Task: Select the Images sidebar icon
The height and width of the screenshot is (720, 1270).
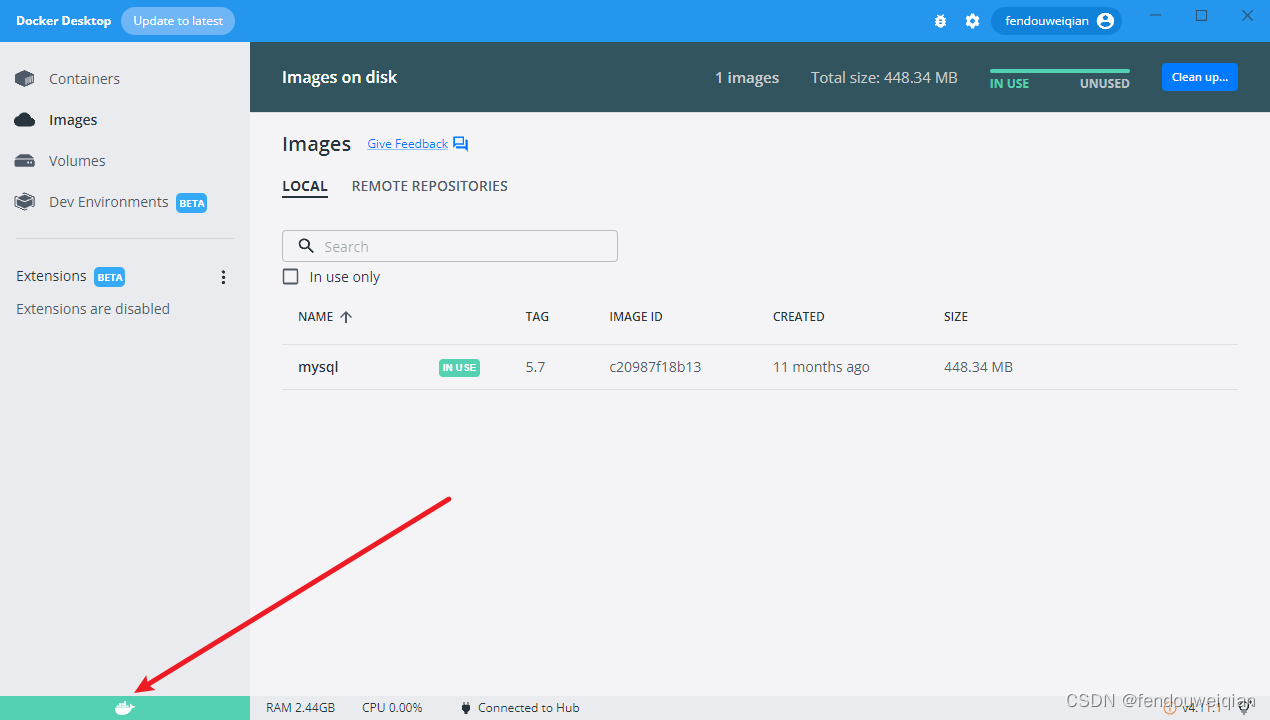Action: tap(23, 119)
